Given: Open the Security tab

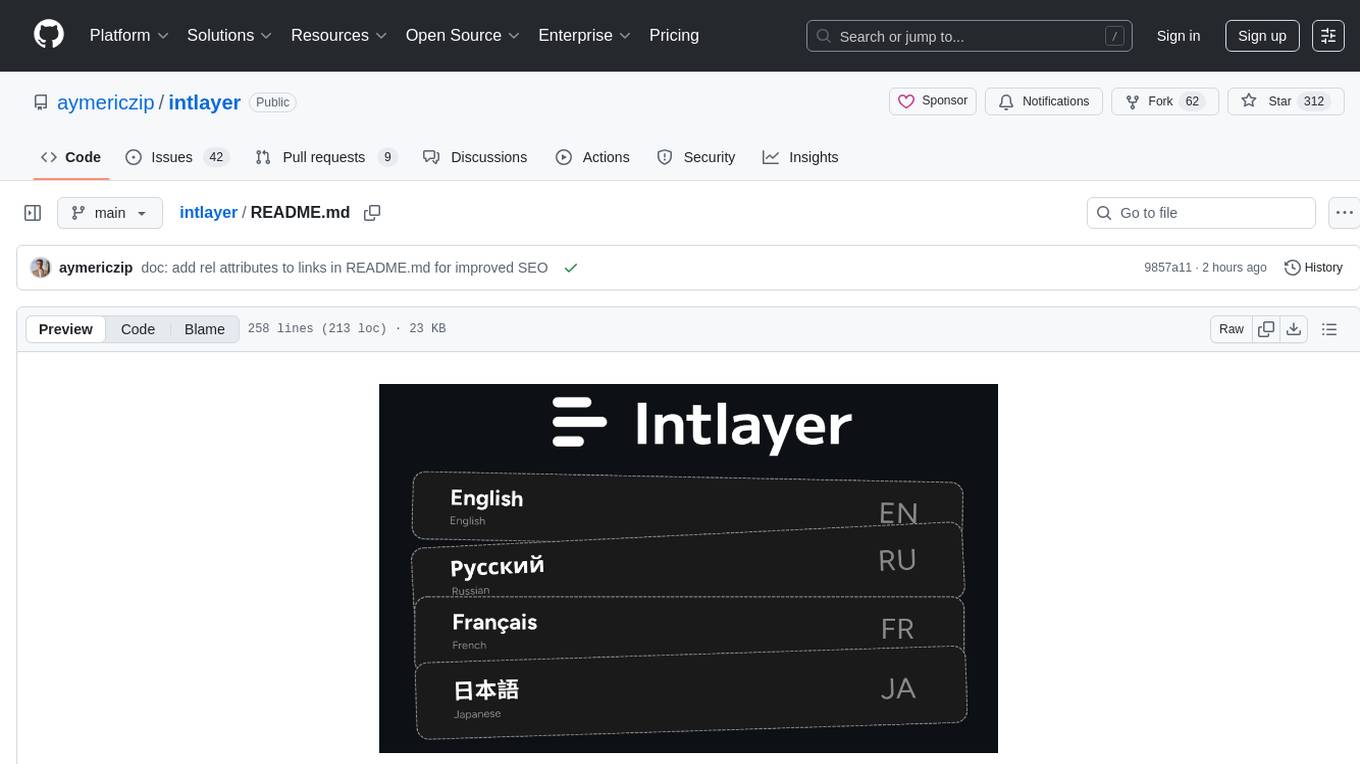Looking at the screenshot, I should [x=696, y=157].
